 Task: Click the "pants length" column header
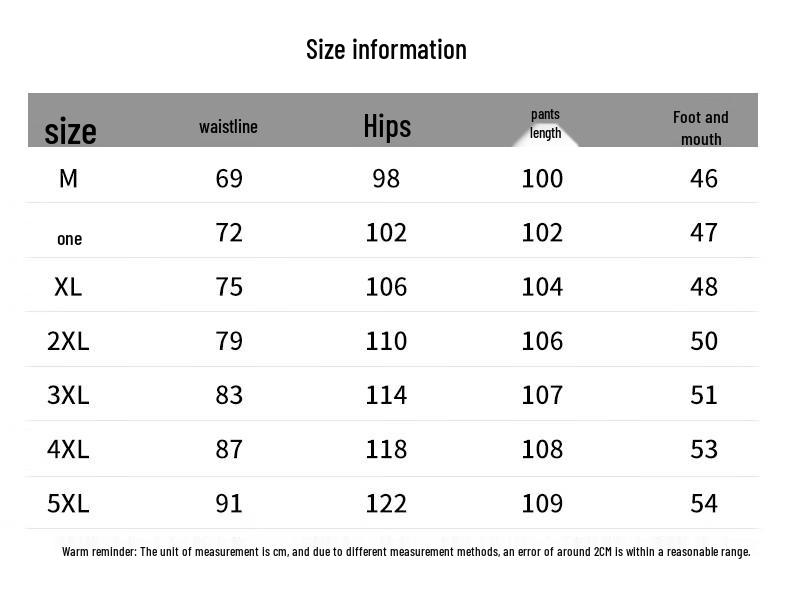tap(545, 124)
